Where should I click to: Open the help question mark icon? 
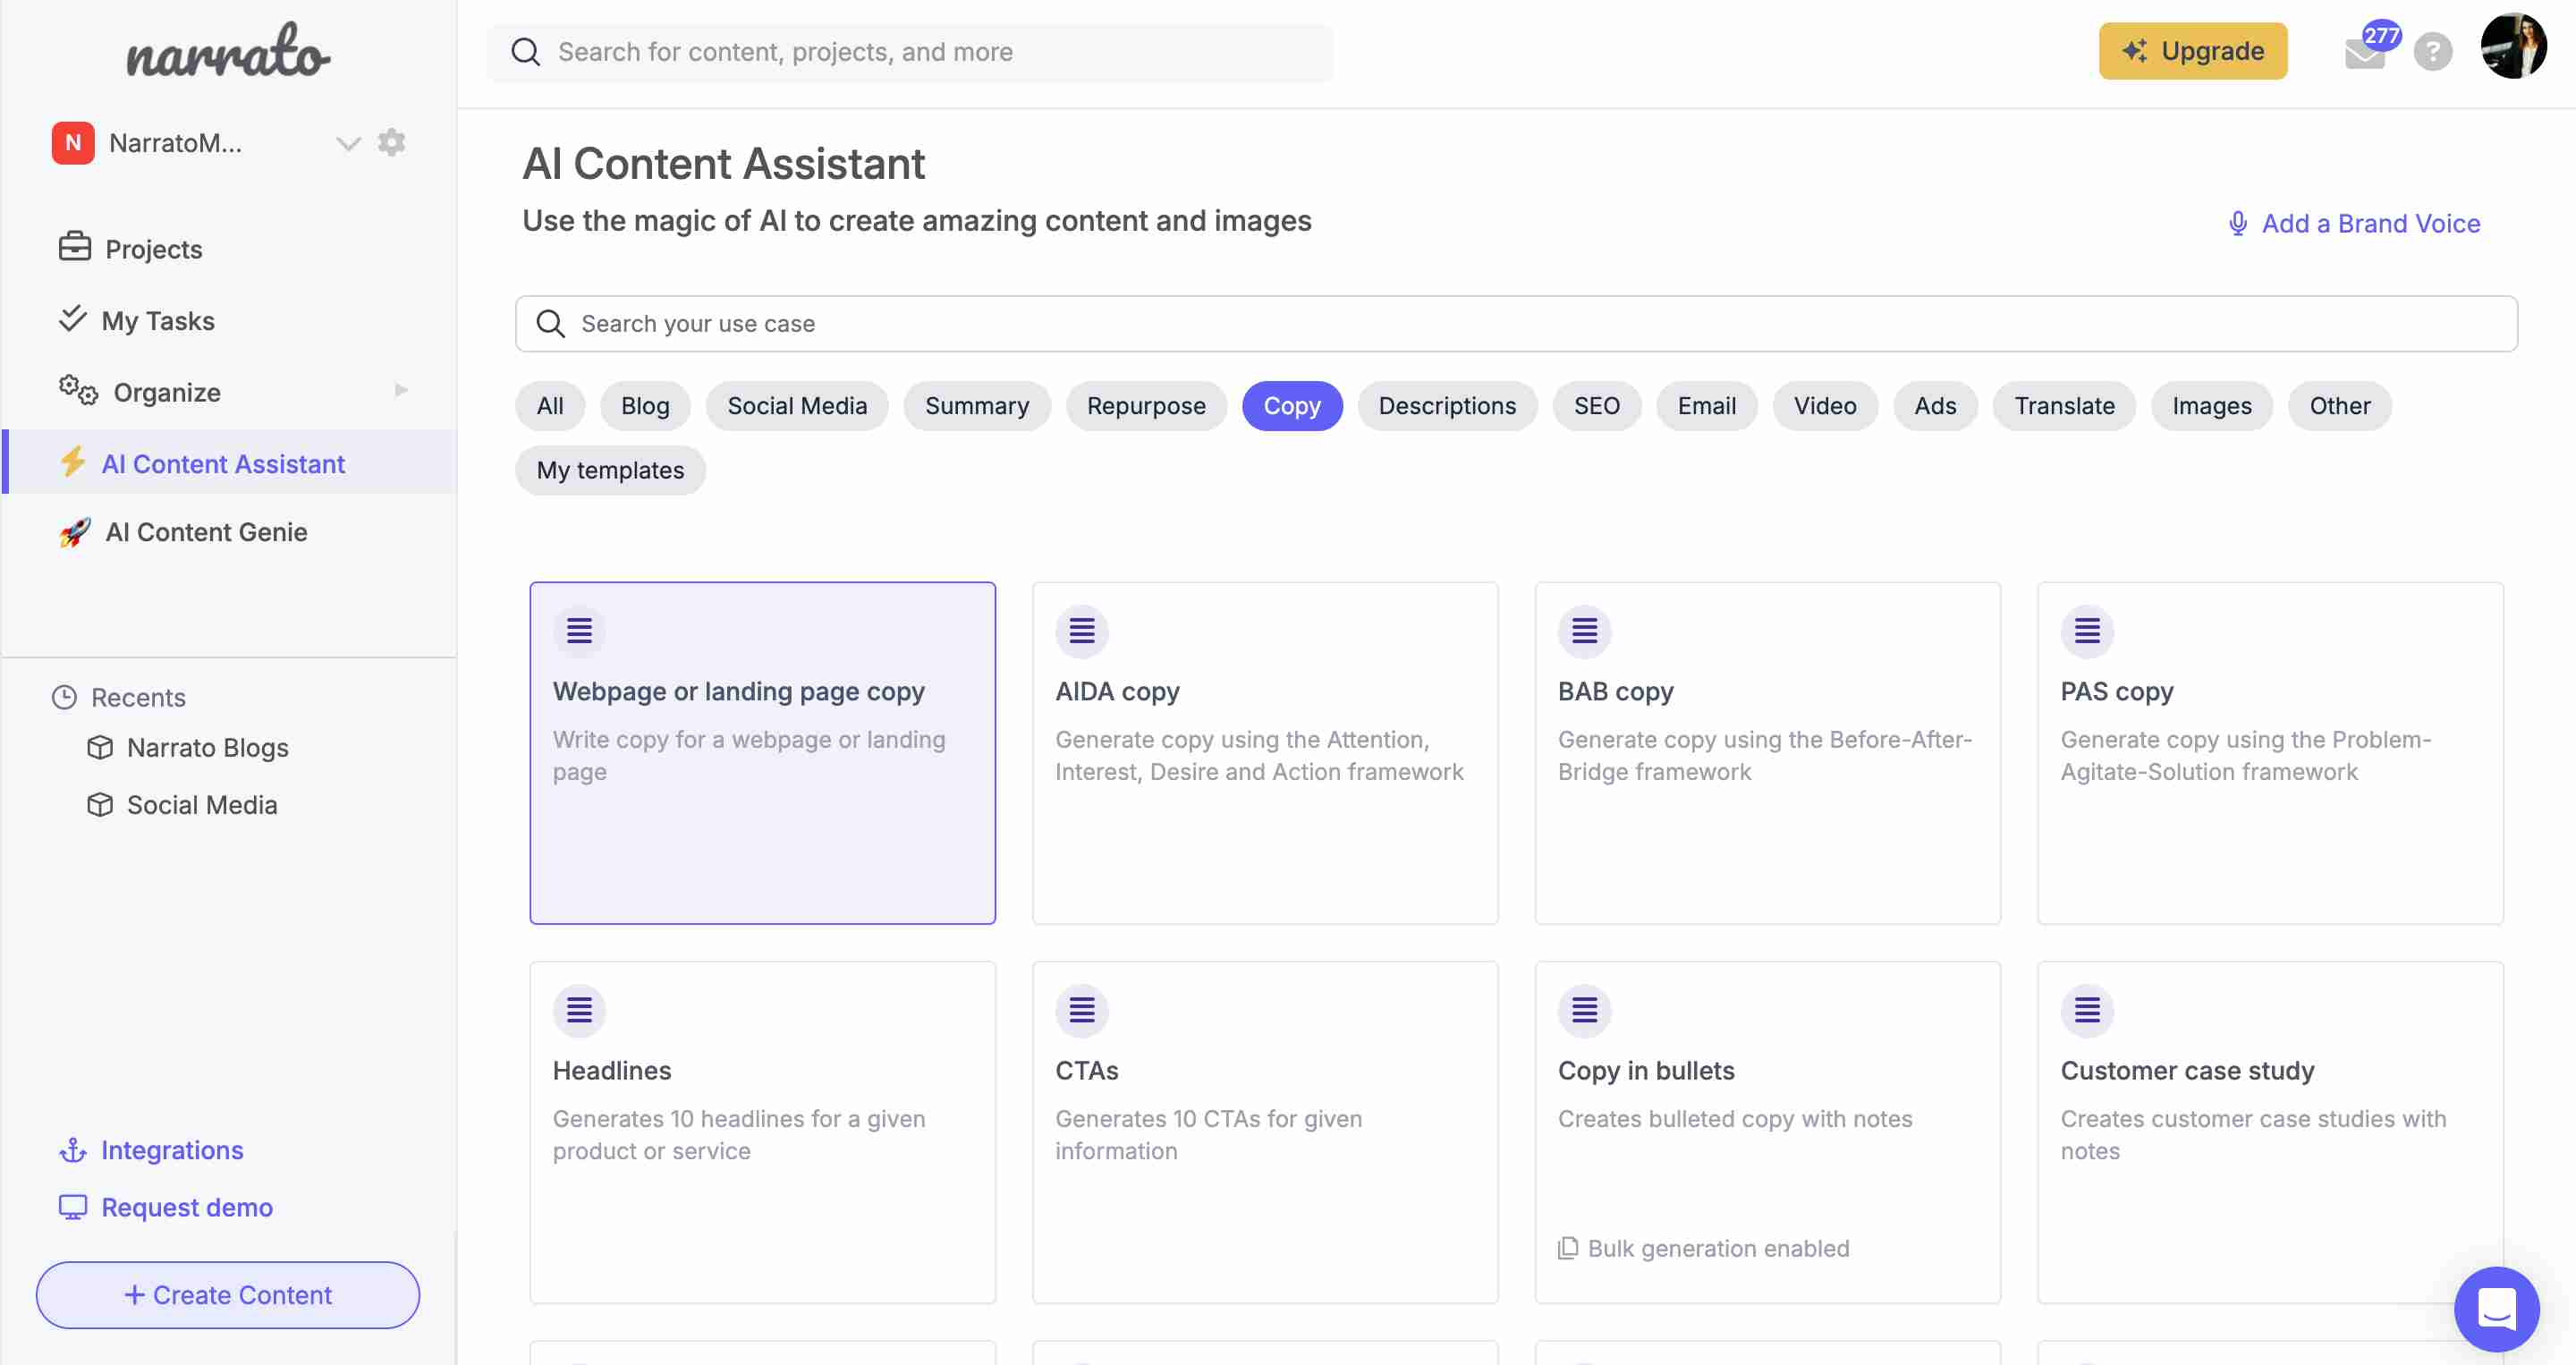click(2433, 52)
